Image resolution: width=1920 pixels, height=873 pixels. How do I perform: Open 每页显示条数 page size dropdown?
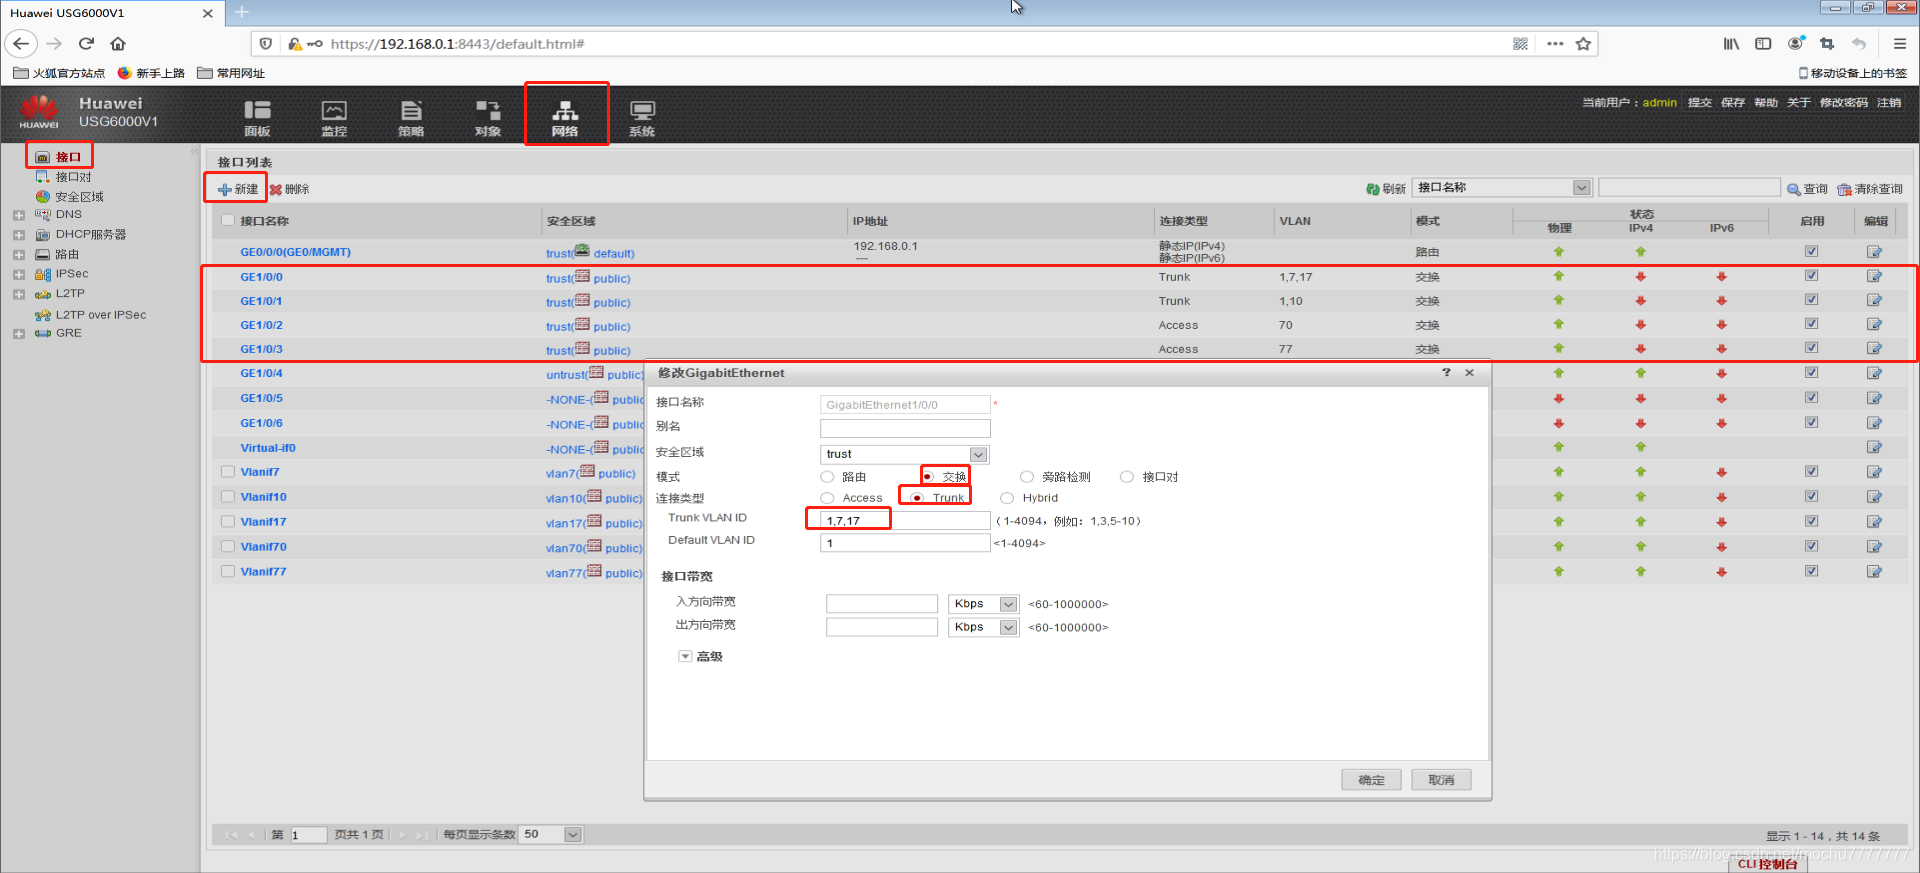click(573, 835)
